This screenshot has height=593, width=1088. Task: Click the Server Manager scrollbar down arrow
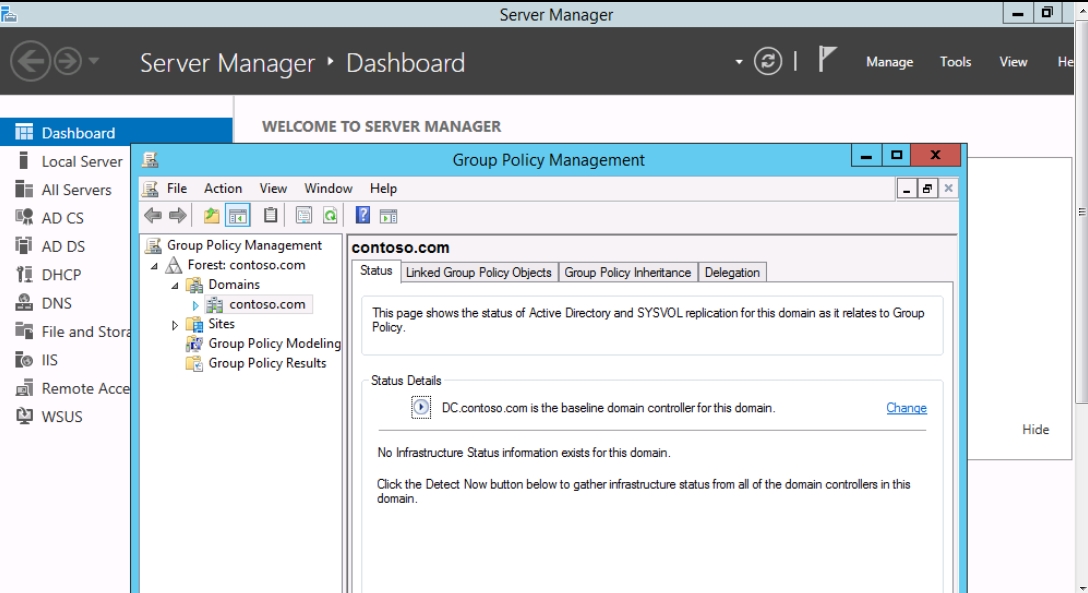click(x=1082, y=588)
